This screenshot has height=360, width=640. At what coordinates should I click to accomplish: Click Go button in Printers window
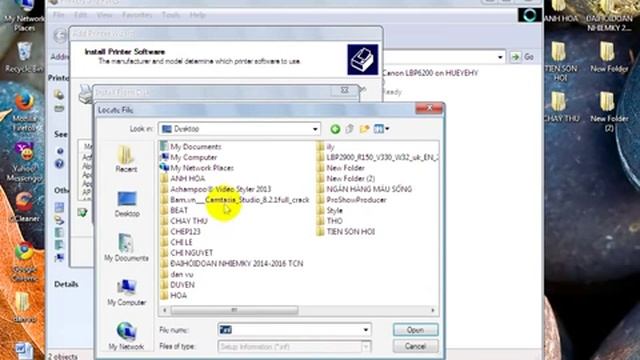pos(523,57)
